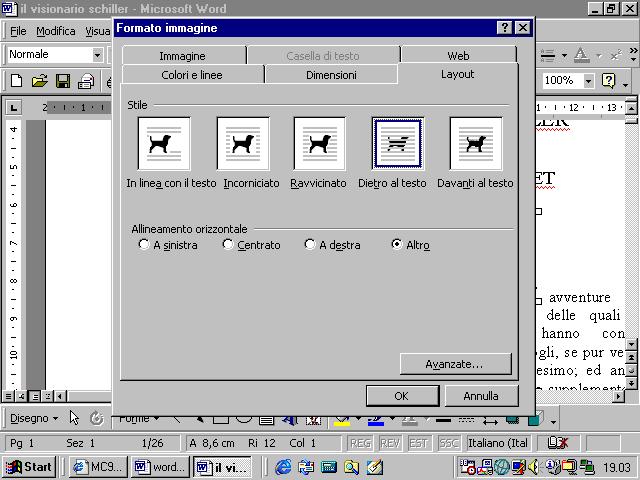640x480 pixels.
Task: Switch to the Dimensioni tab
Action: click(331, 75)
